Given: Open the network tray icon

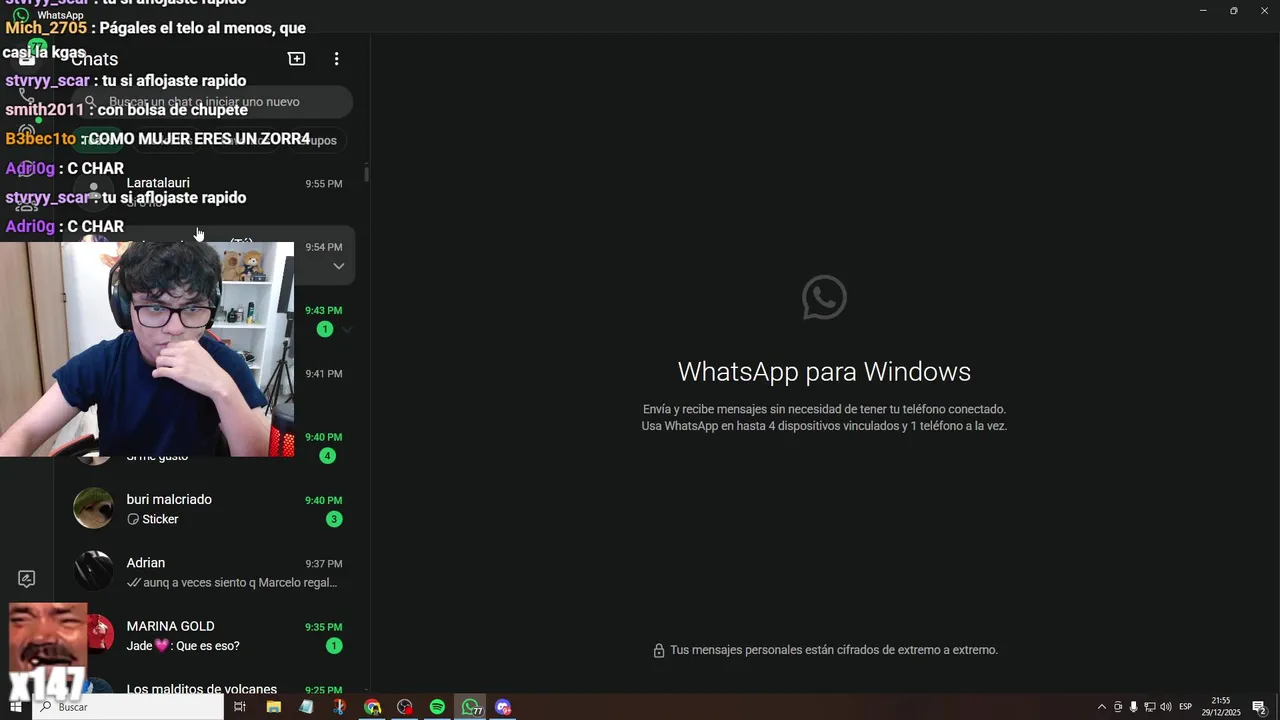Looking at the screenshot, I should [1149, 707].
